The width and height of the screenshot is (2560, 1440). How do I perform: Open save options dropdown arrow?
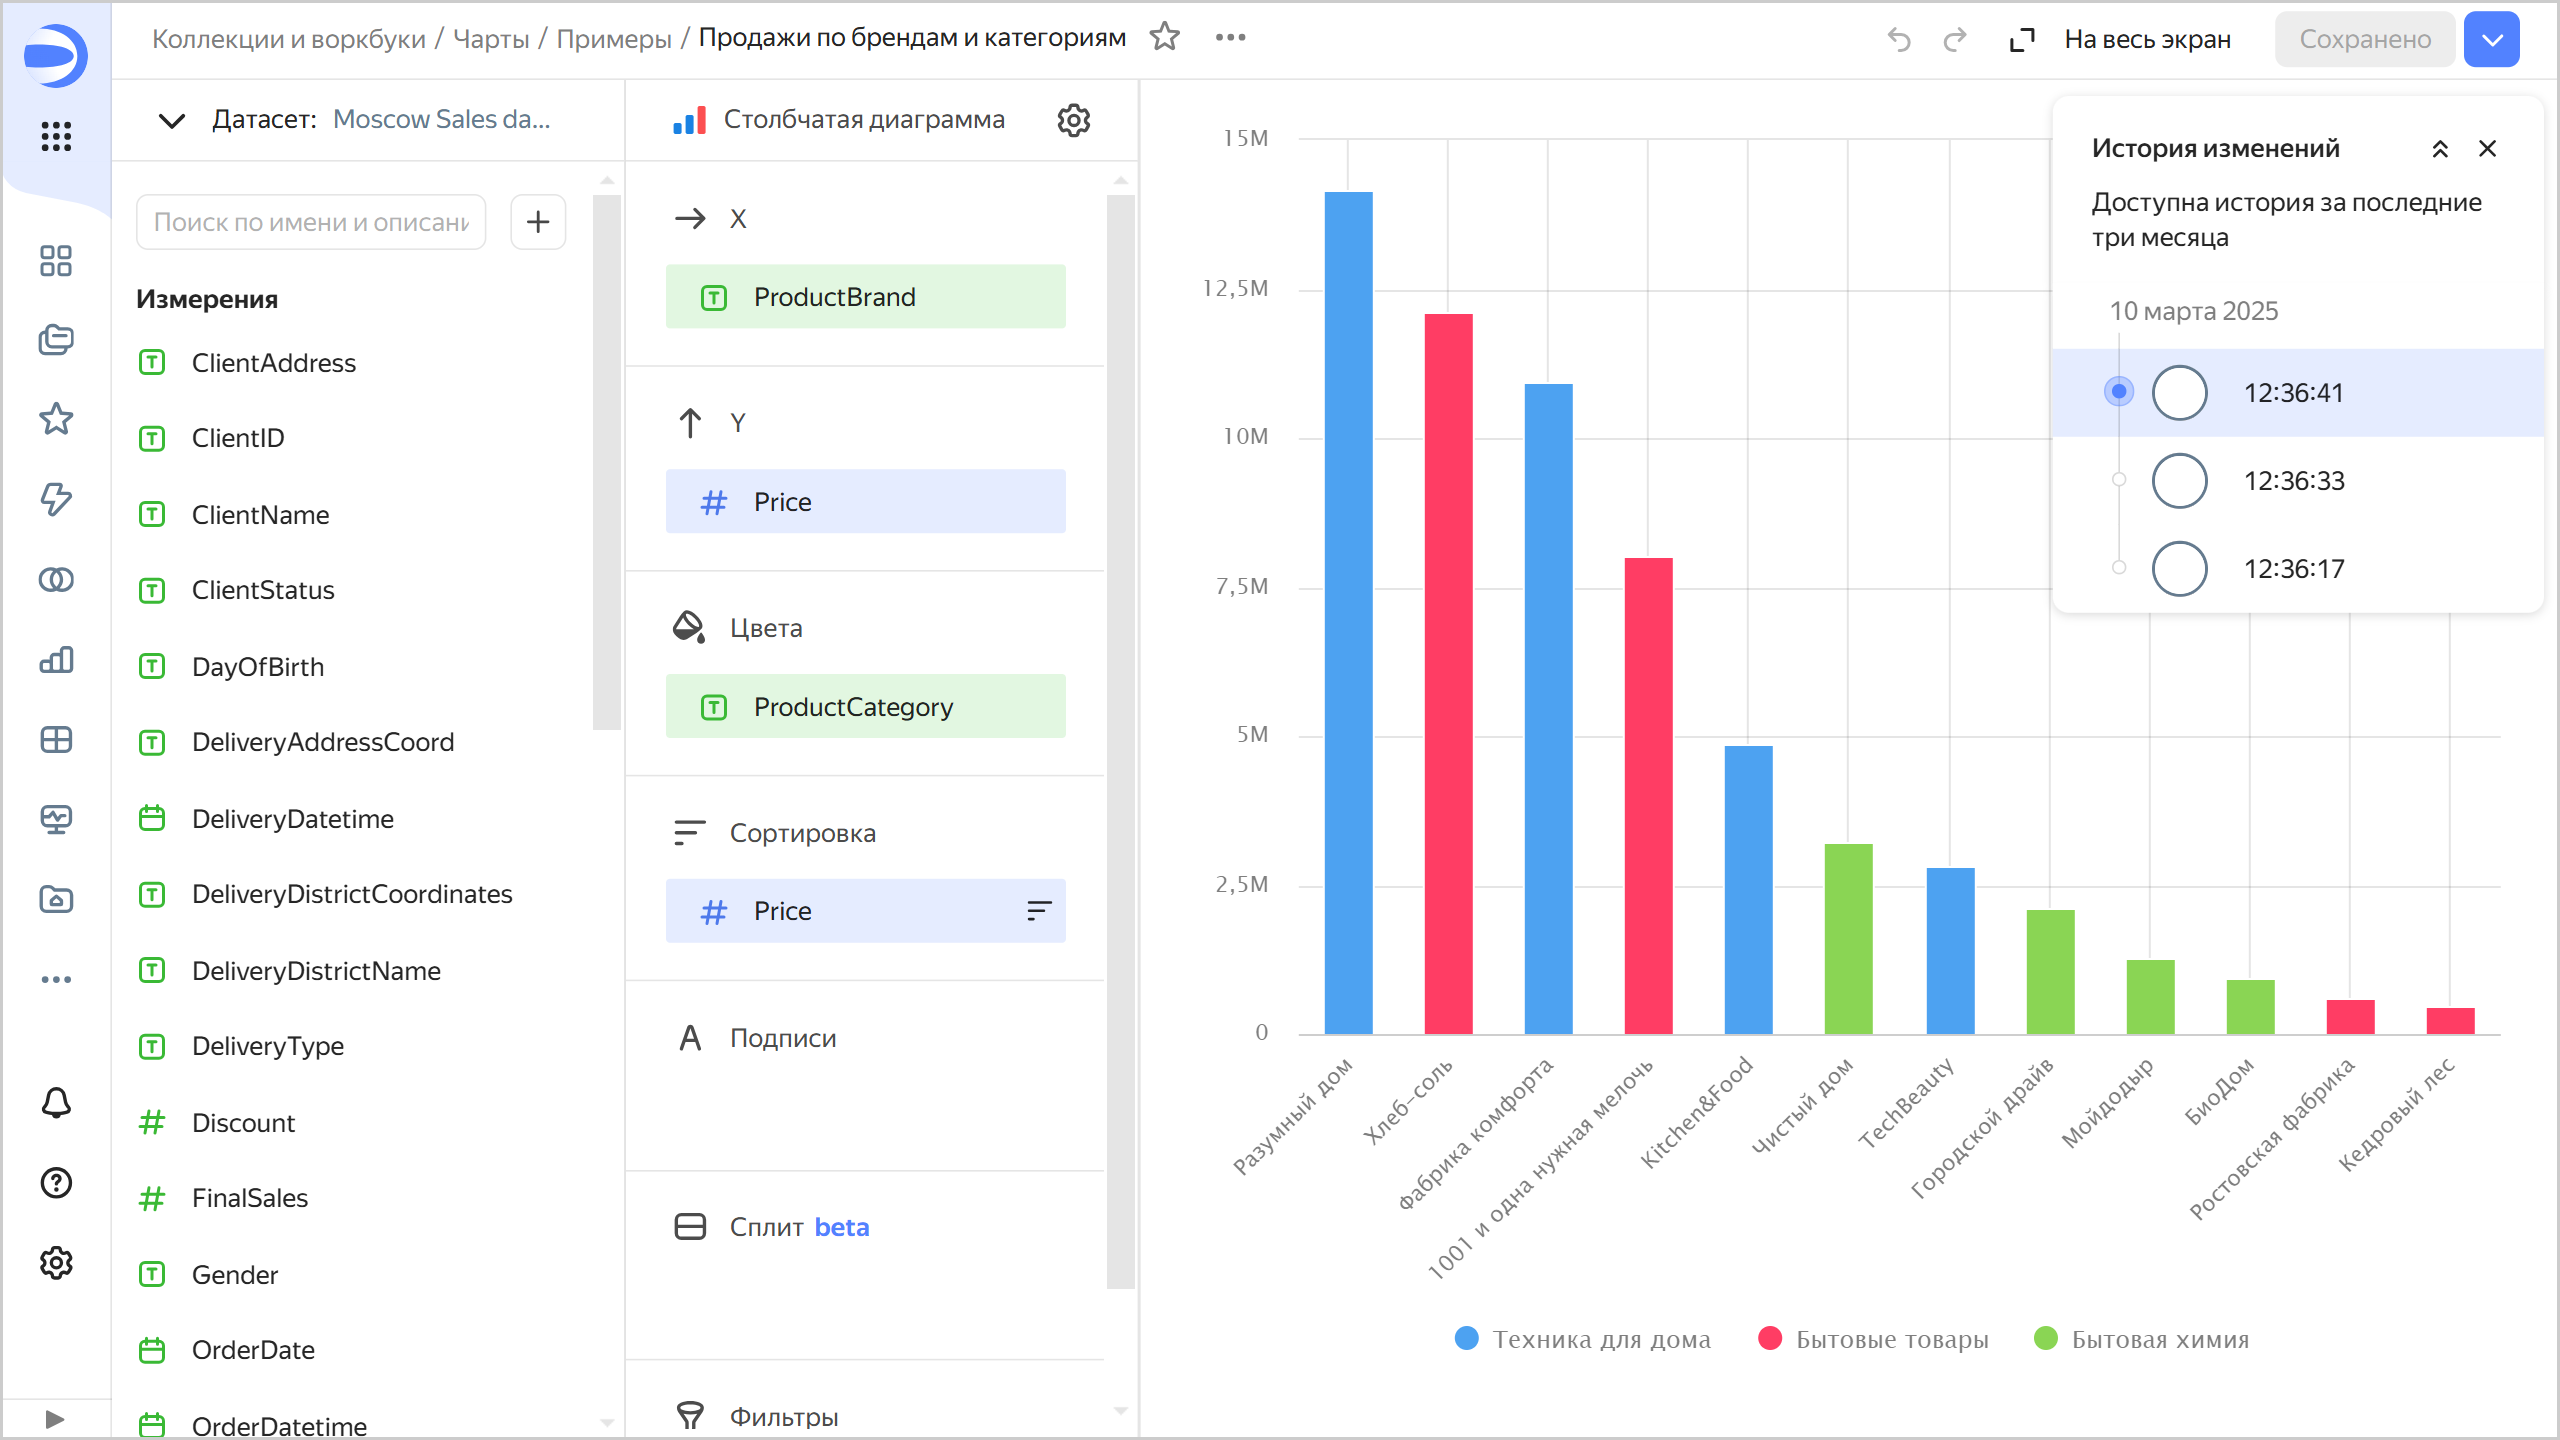point(2491,40)
